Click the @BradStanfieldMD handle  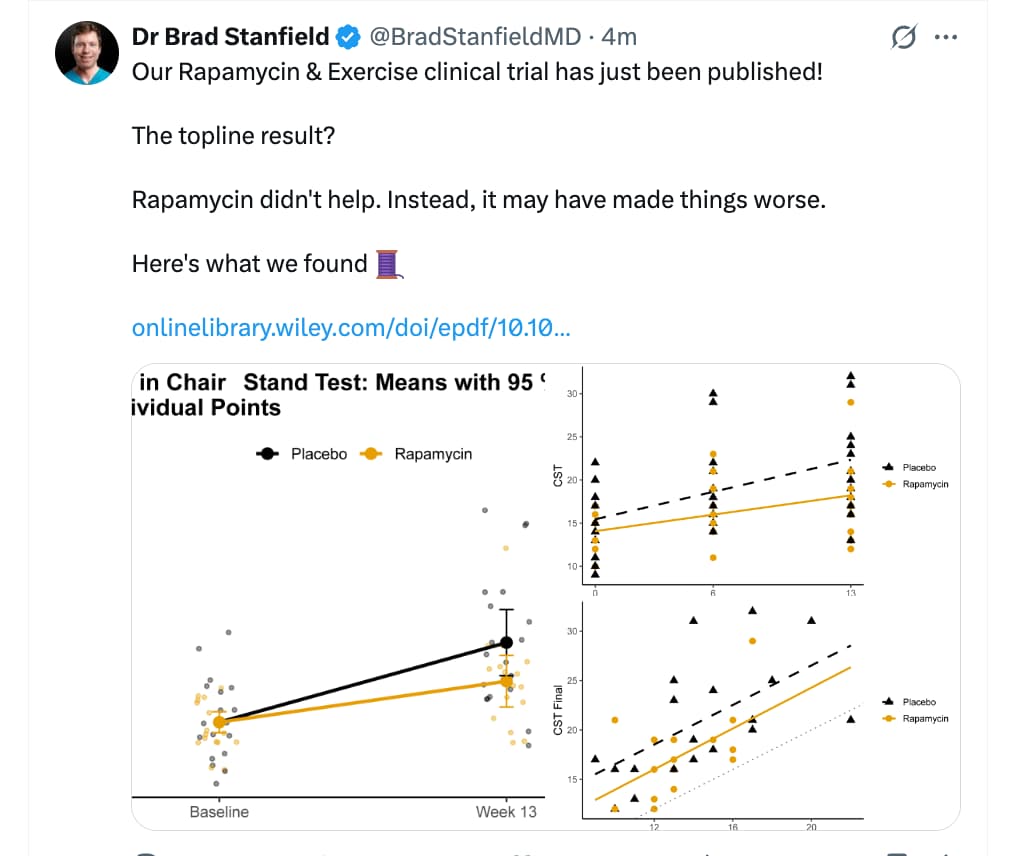(475, 38)
